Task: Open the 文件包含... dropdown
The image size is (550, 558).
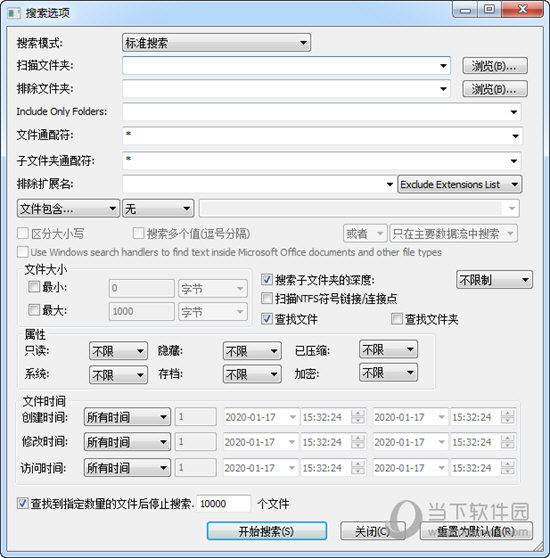Action: [x=68, y=209]
